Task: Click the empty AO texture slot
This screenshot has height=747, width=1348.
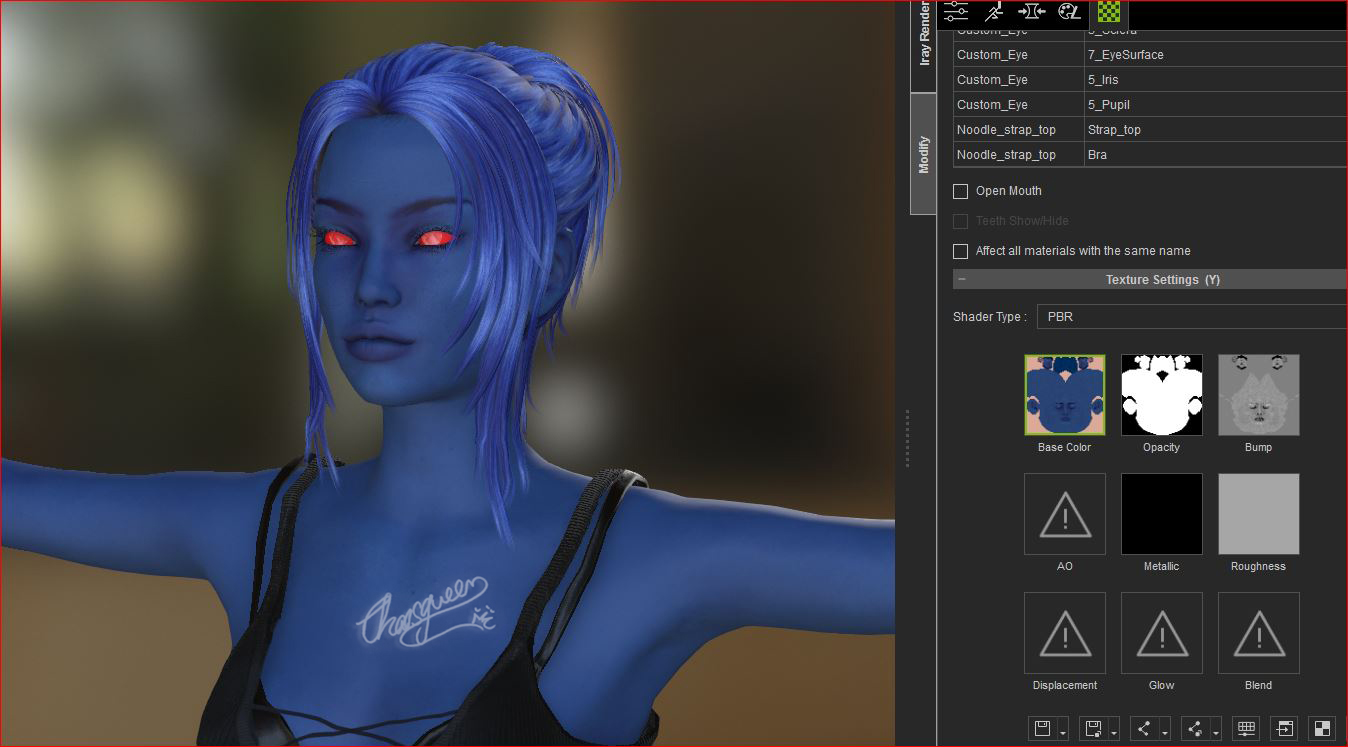Action: [x=1065, y=514]
